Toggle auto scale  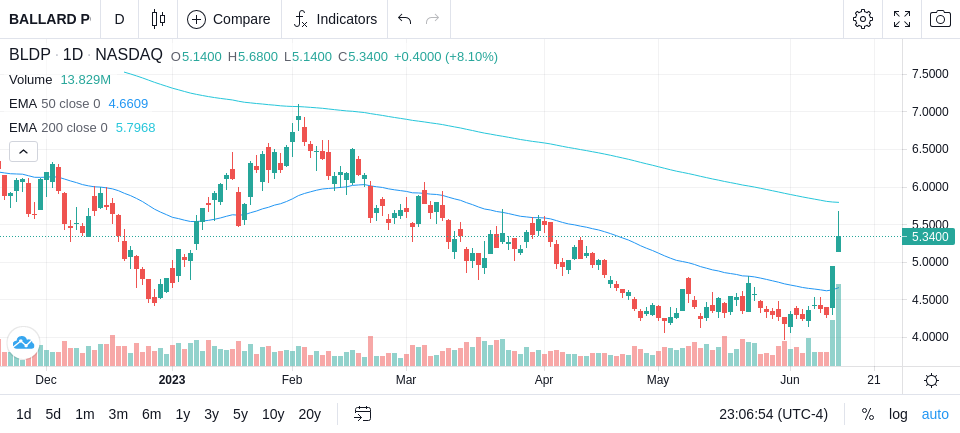click(x=935, y=415)
